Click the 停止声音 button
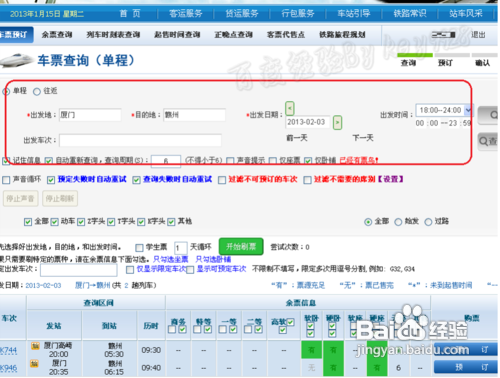Viewport: 500px width, 378px height. tap(20, 199)
